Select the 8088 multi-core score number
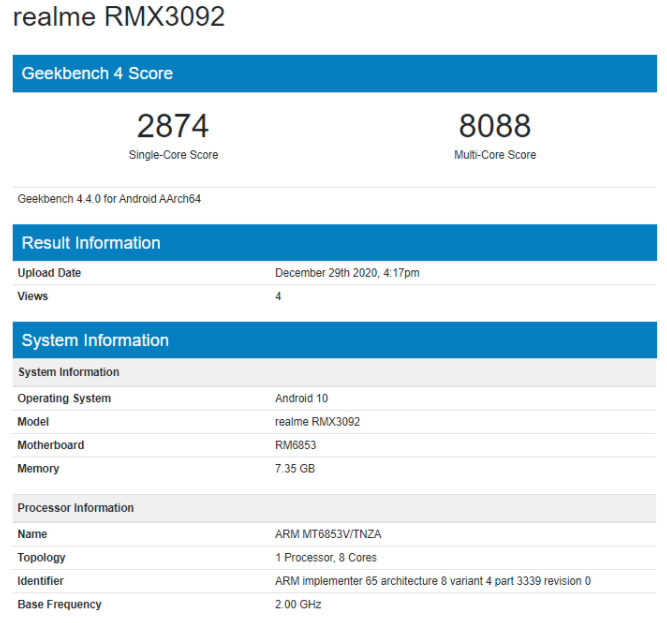The height and width of the screenshot is (623, 667). pos(494,126)
